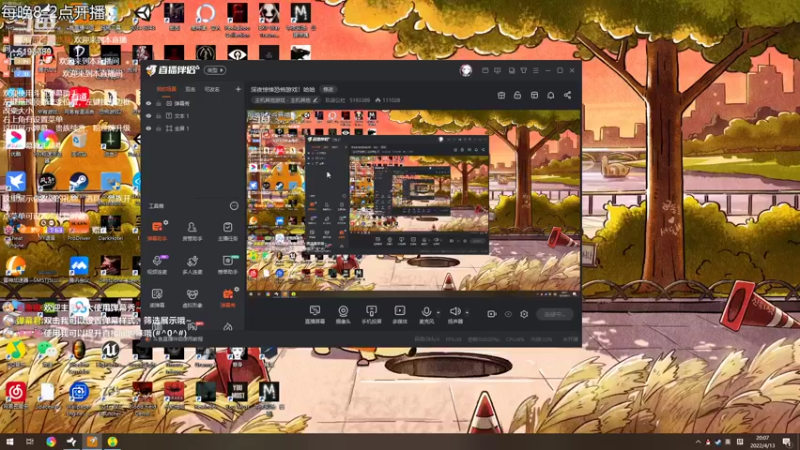Screen dimensions: 800x450
Task: Expand the microphone dropdown arrow
Action: (438, 312)
